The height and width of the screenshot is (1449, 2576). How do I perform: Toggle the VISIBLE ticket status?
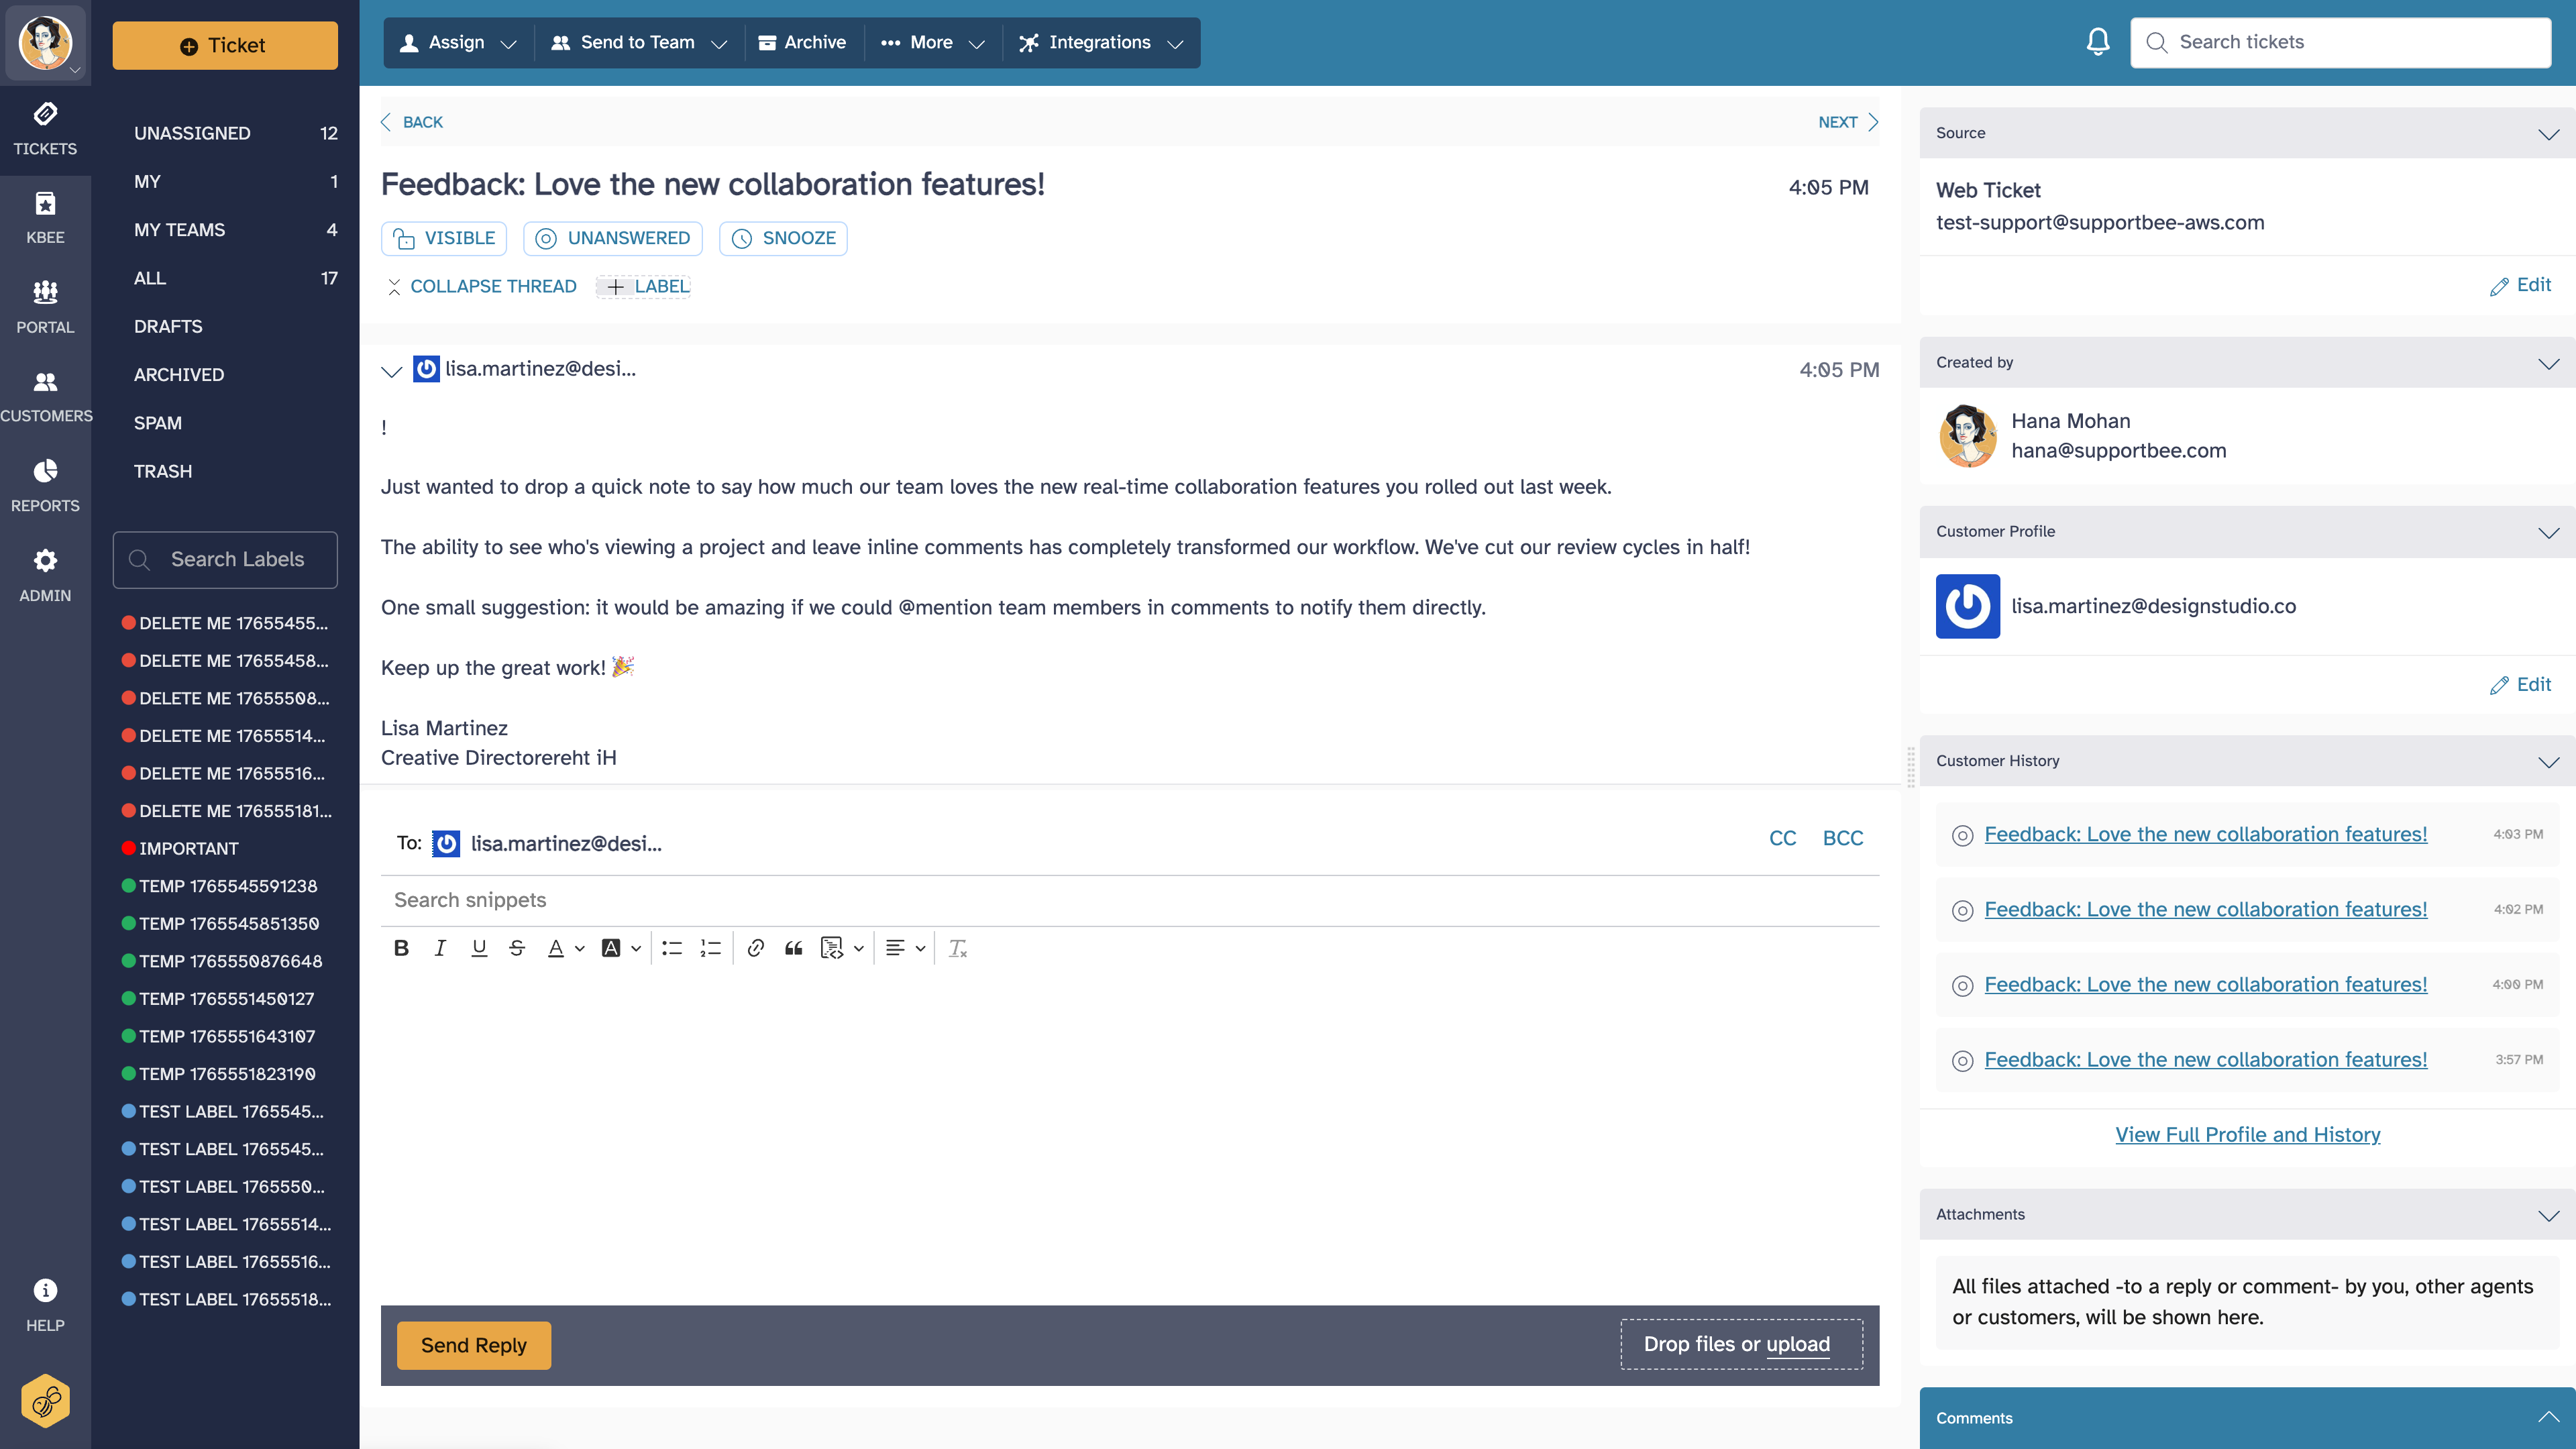tap(444, 238)
